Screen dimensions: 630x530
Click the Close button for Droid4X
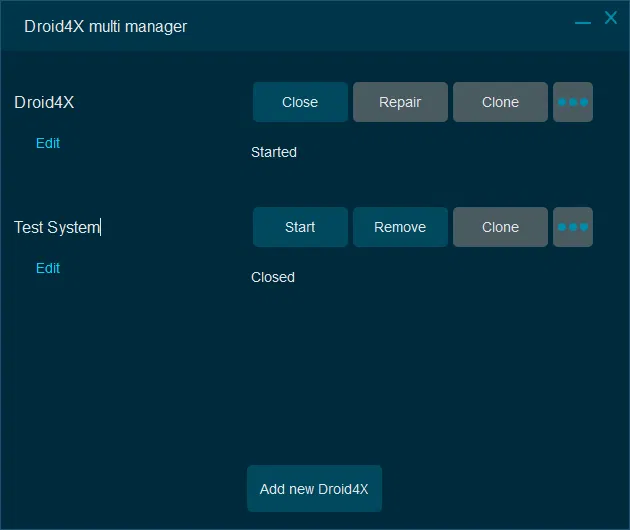(300, 102)
